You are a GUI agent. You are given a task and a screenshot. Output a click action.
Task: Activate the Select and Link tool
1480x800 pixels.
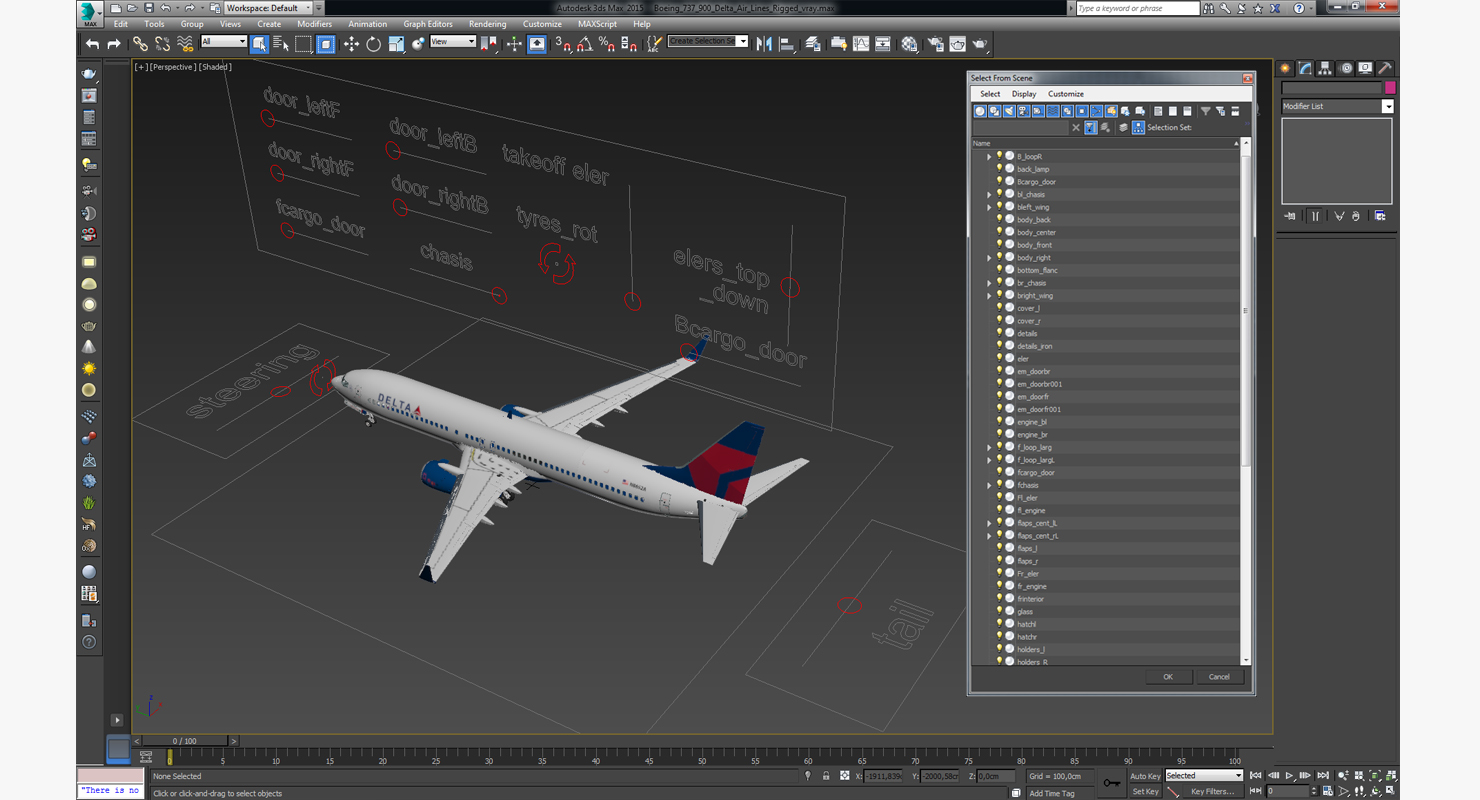[140, 44]
